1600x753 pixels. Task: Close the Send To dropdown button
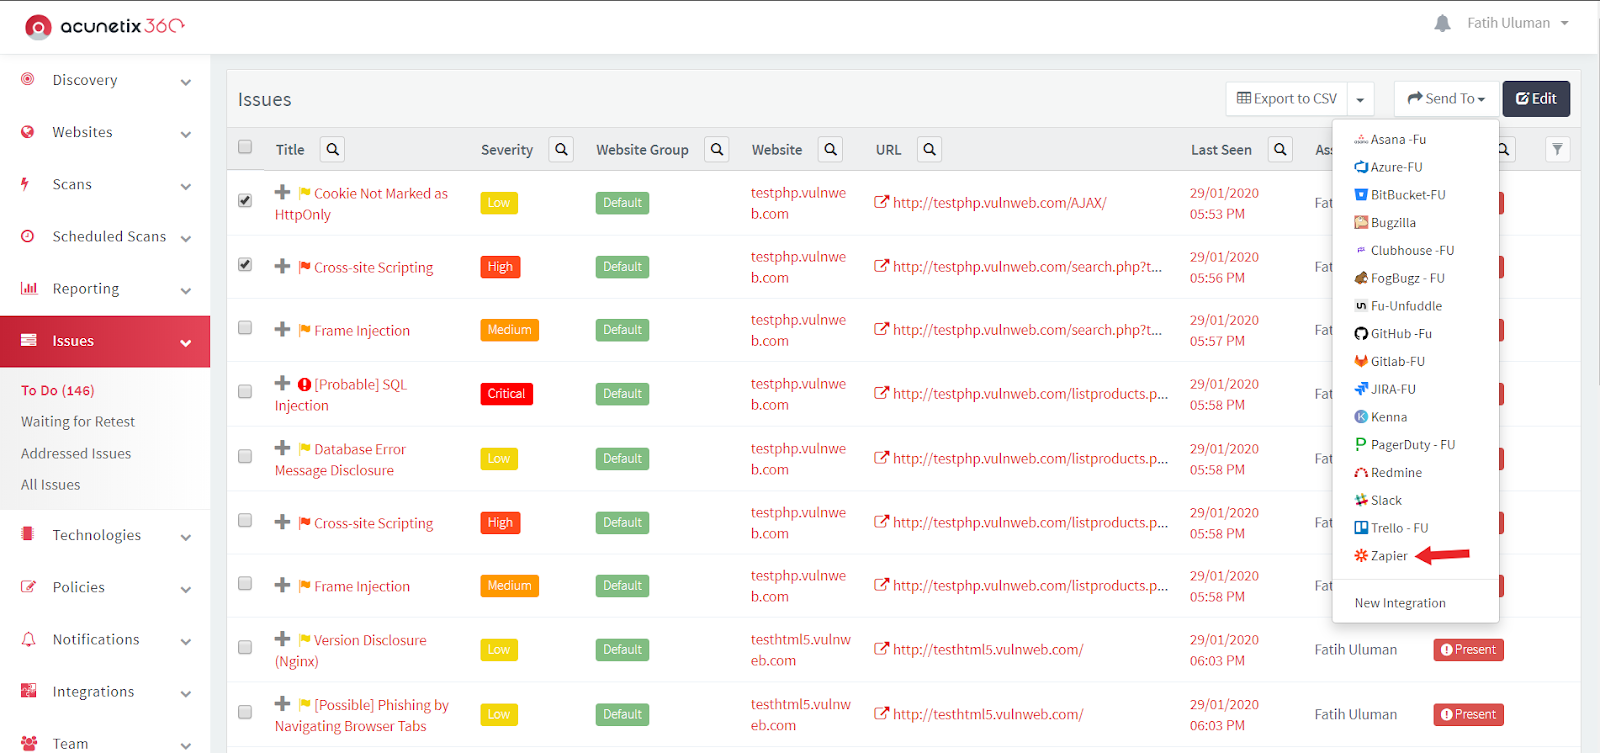click(1446, 99)
